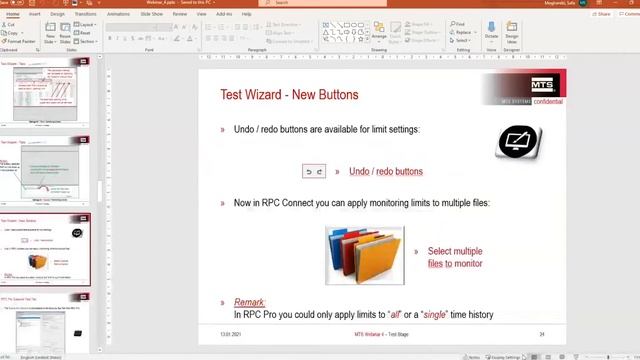Apply bullet list
640x360 pixels.
coord(209,27)
